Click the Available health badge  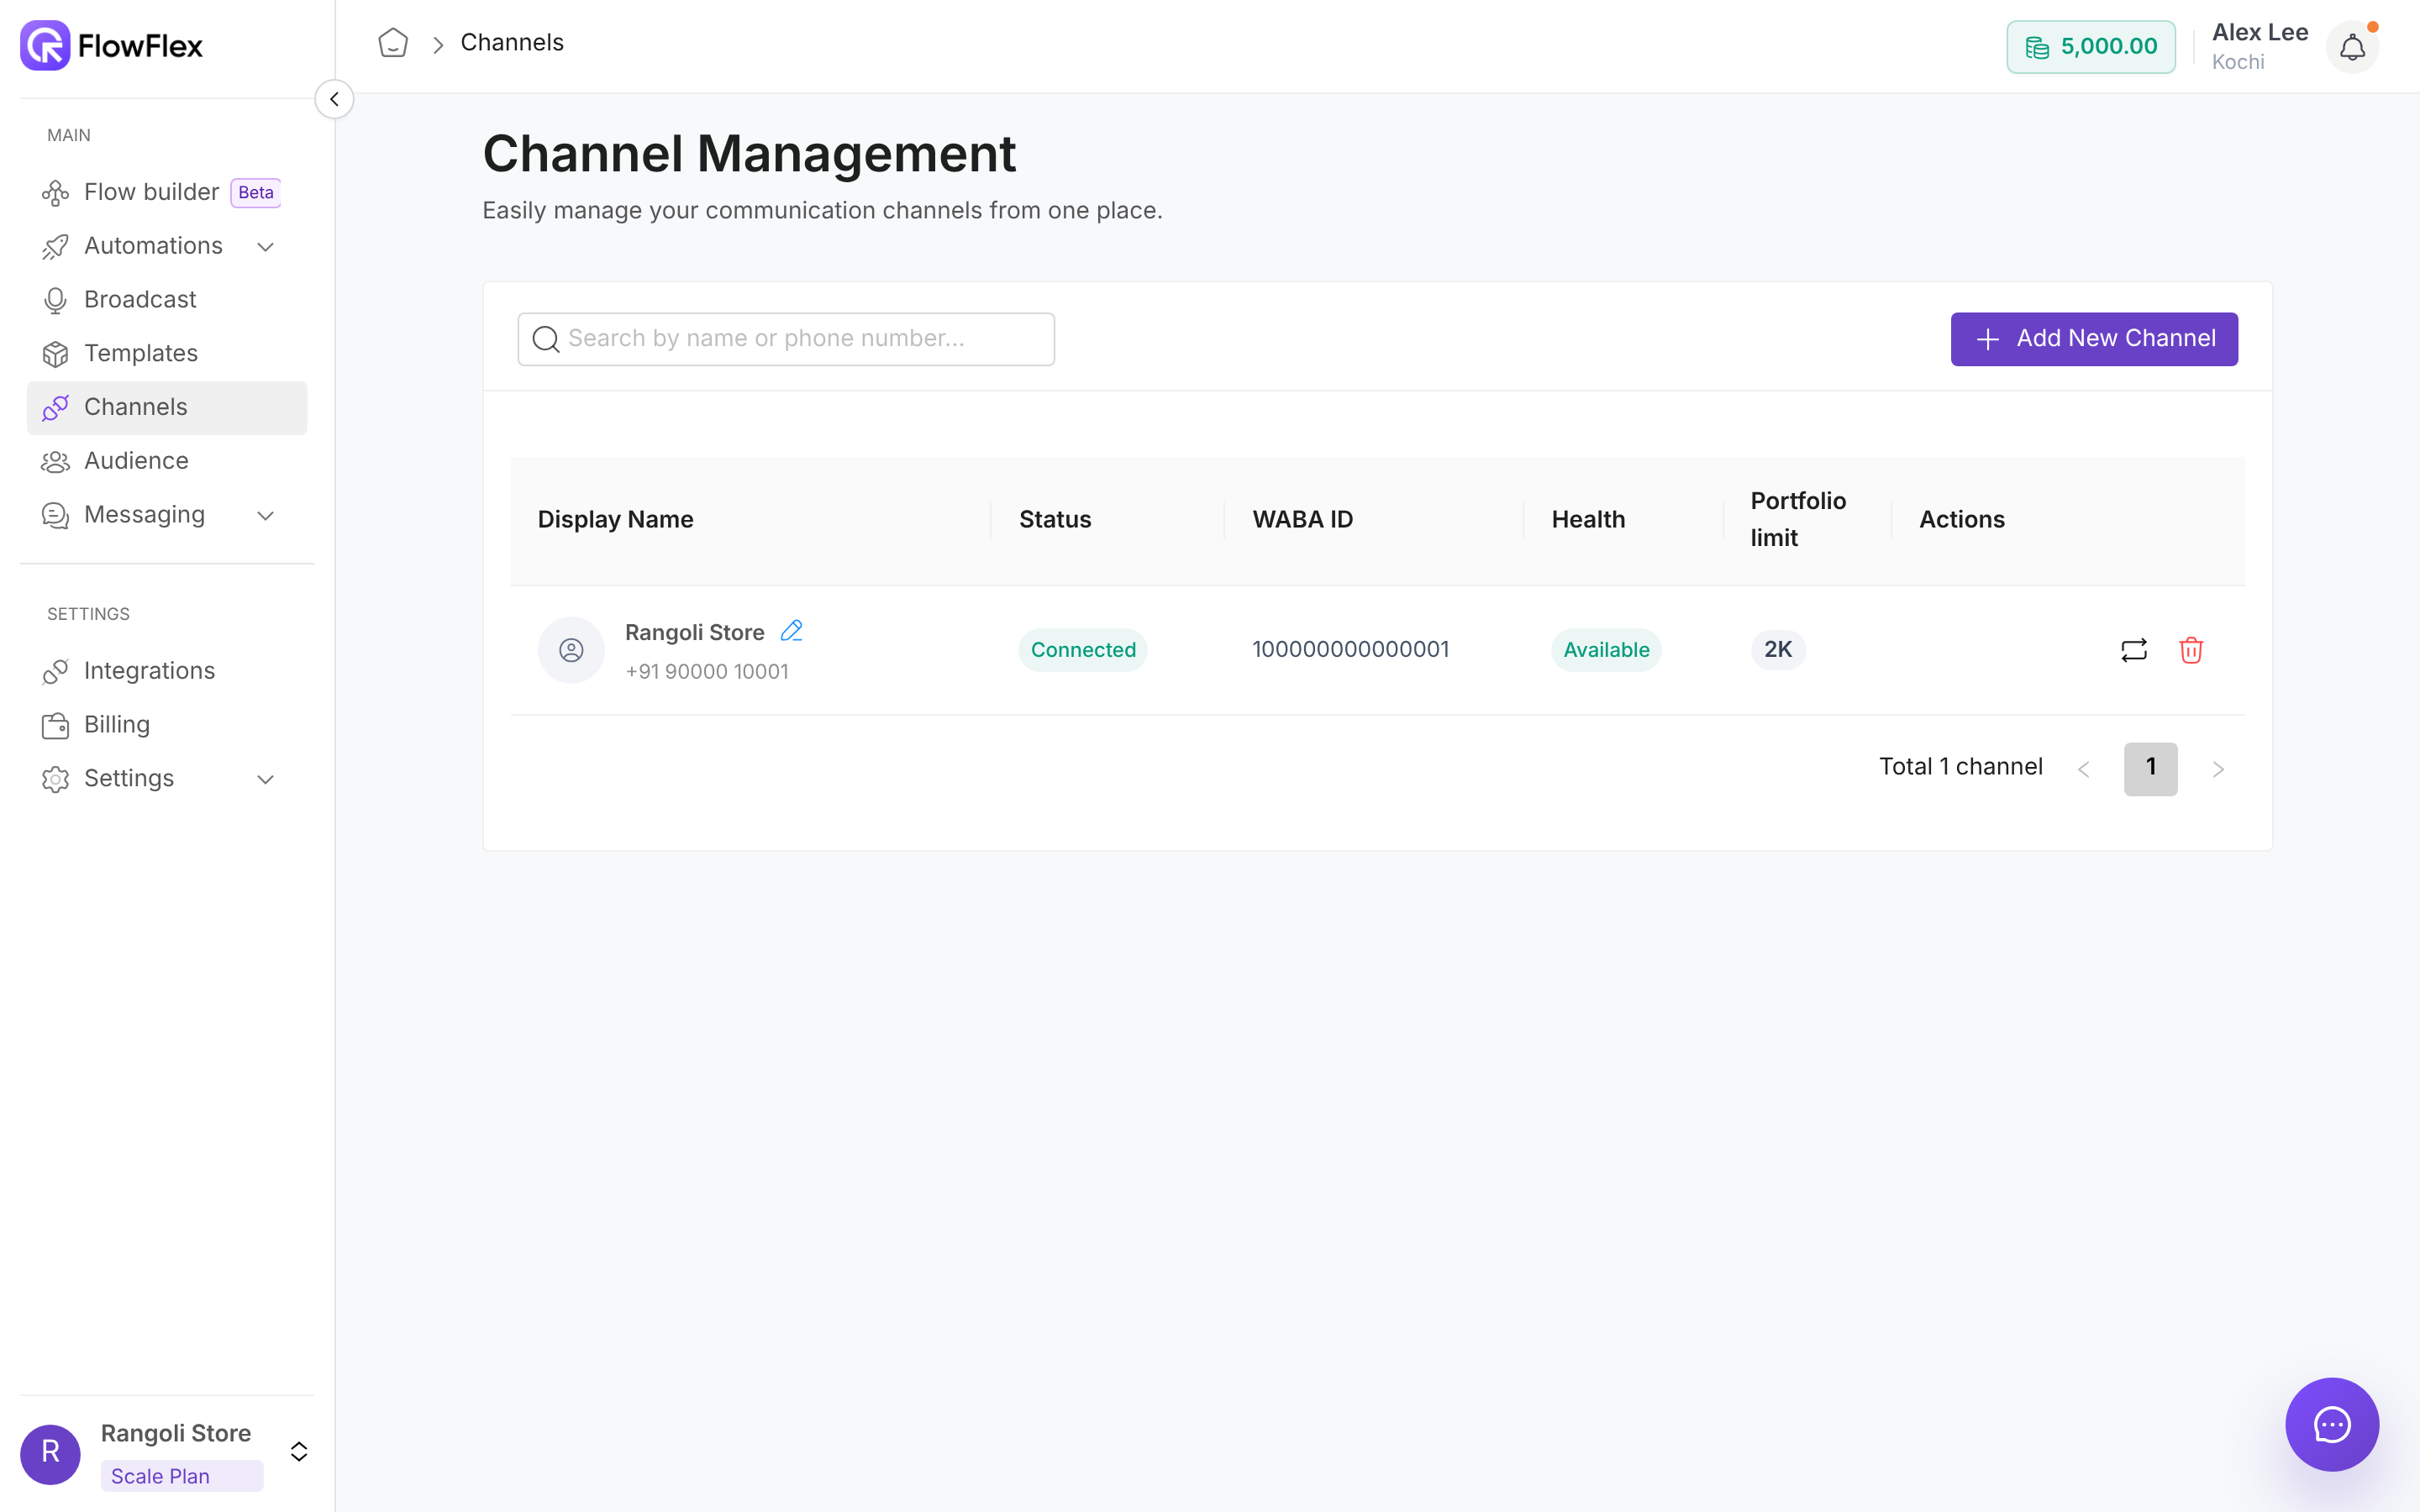point(1606,650)
